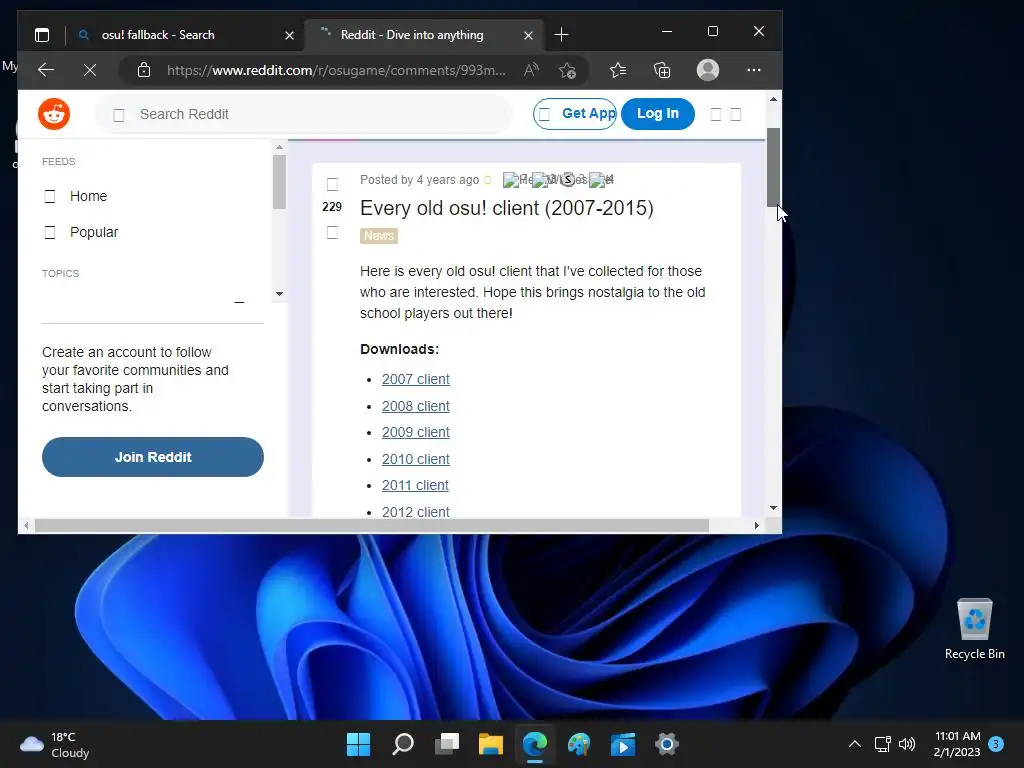Image resolution: width=1024 pixels, height=768 pixels.
Task: Click the Log In button
Action: 658,114
